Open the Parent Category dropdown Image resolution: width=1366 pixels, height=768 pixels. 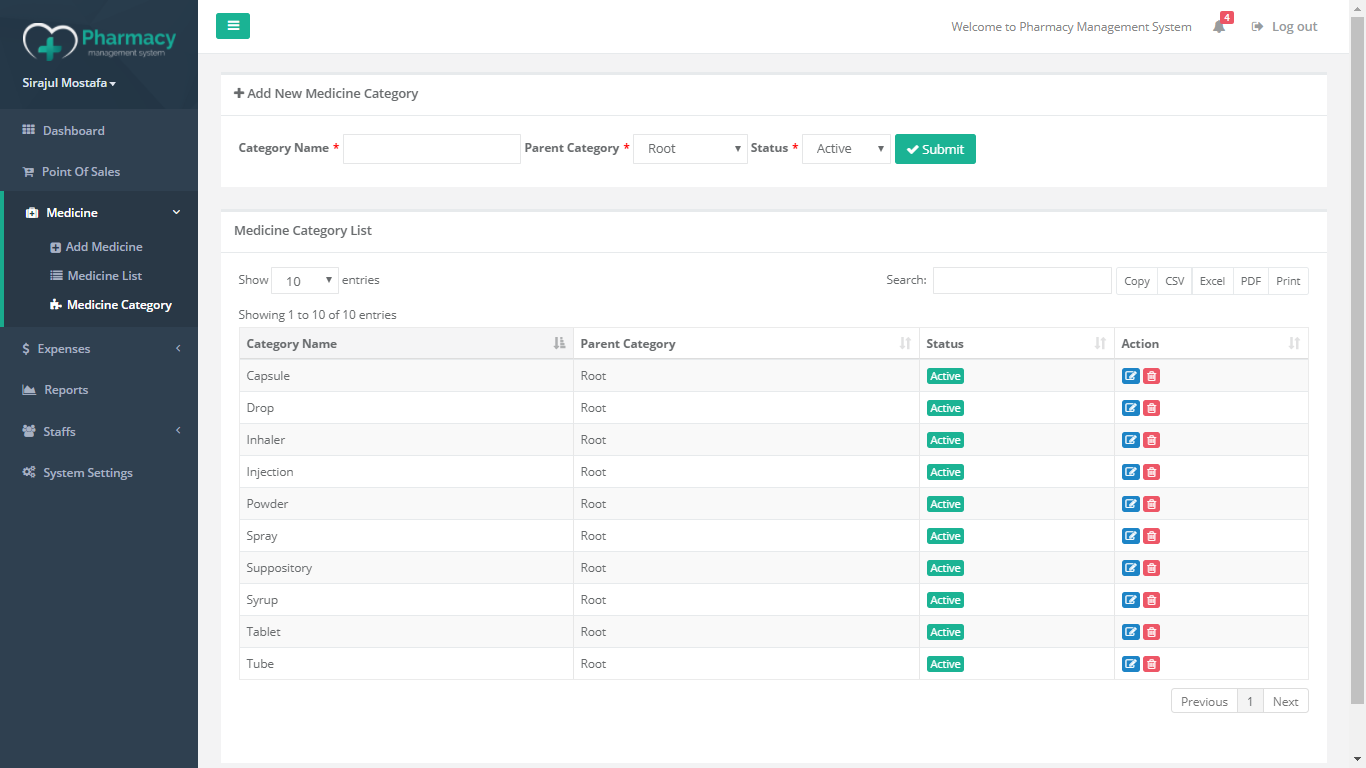tap(690, 149)
